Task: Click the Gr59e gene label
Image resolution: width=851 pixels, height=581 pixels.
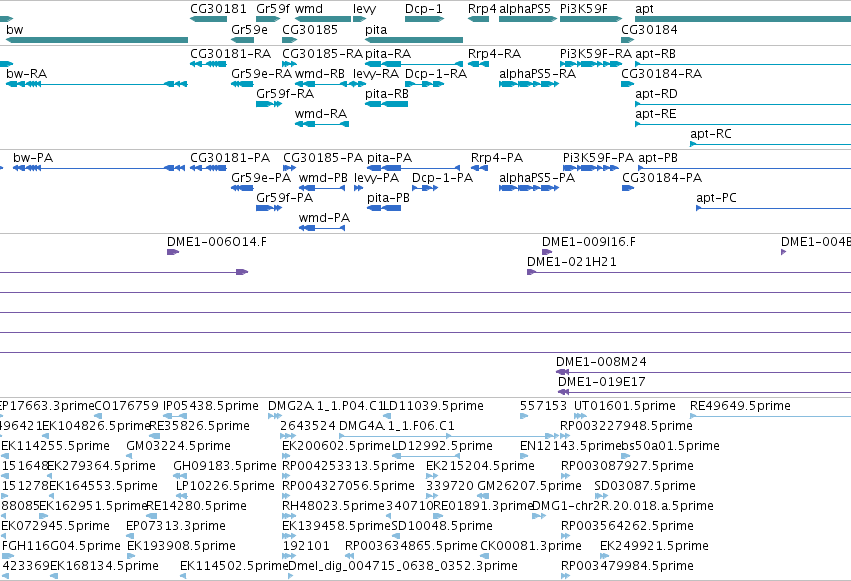Action: click(249, 29)
